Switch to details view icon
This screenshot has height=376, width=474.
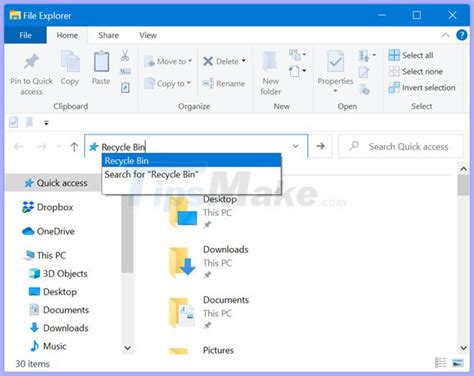[441, 362]
